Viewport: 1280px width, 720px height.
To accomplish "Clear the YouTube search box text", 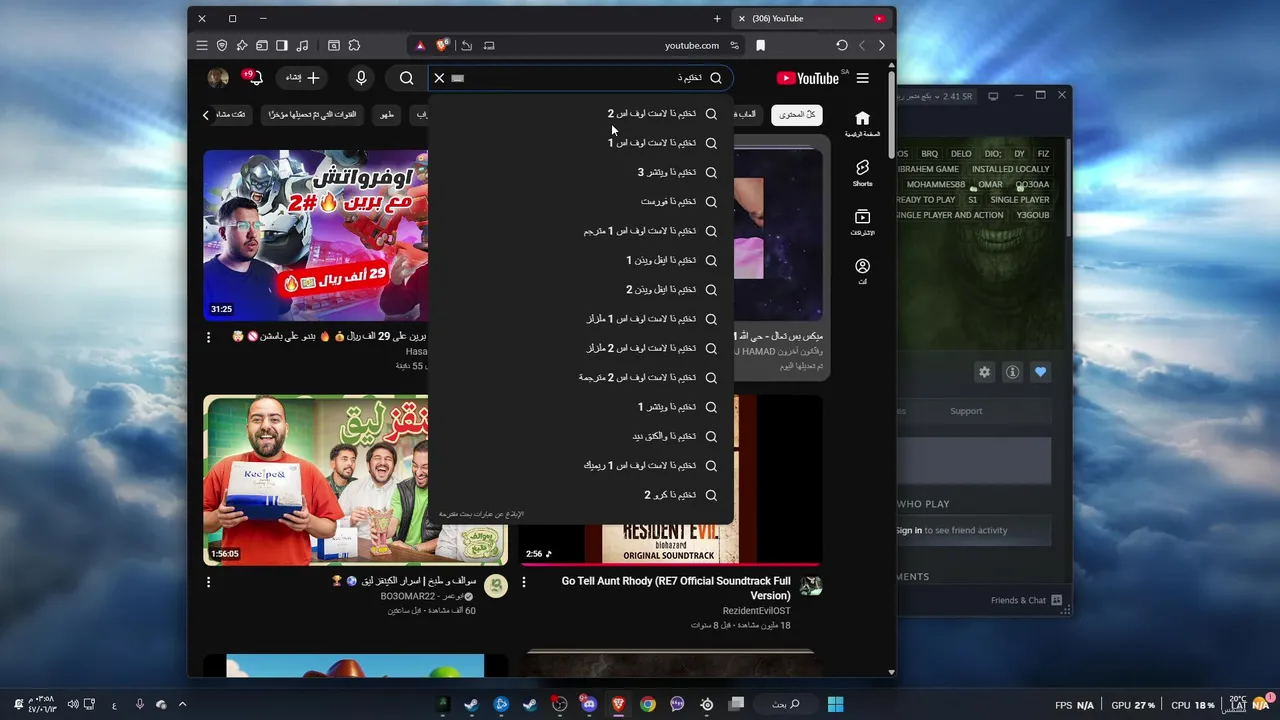I will tap(439, 78).
